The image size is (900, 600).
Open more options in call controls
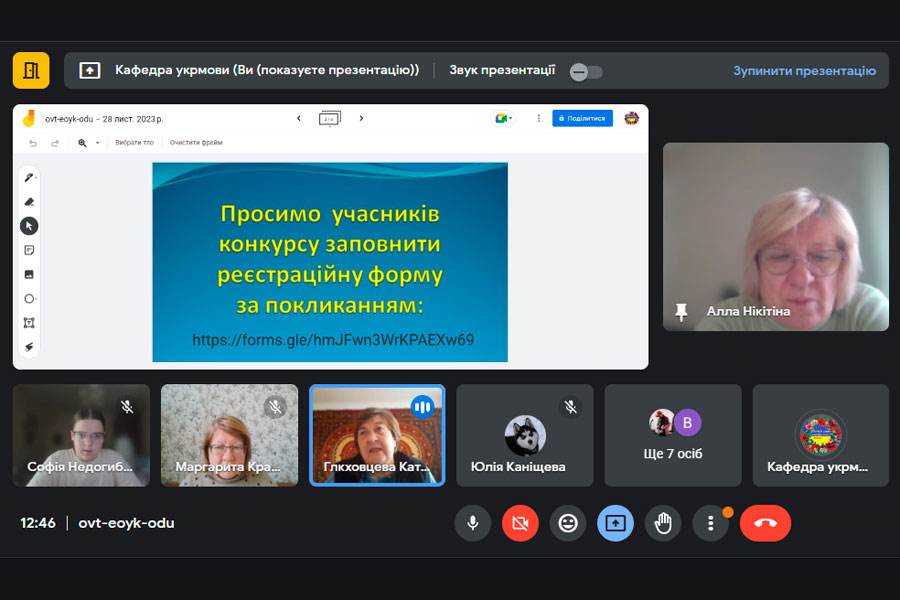(710, 523)
